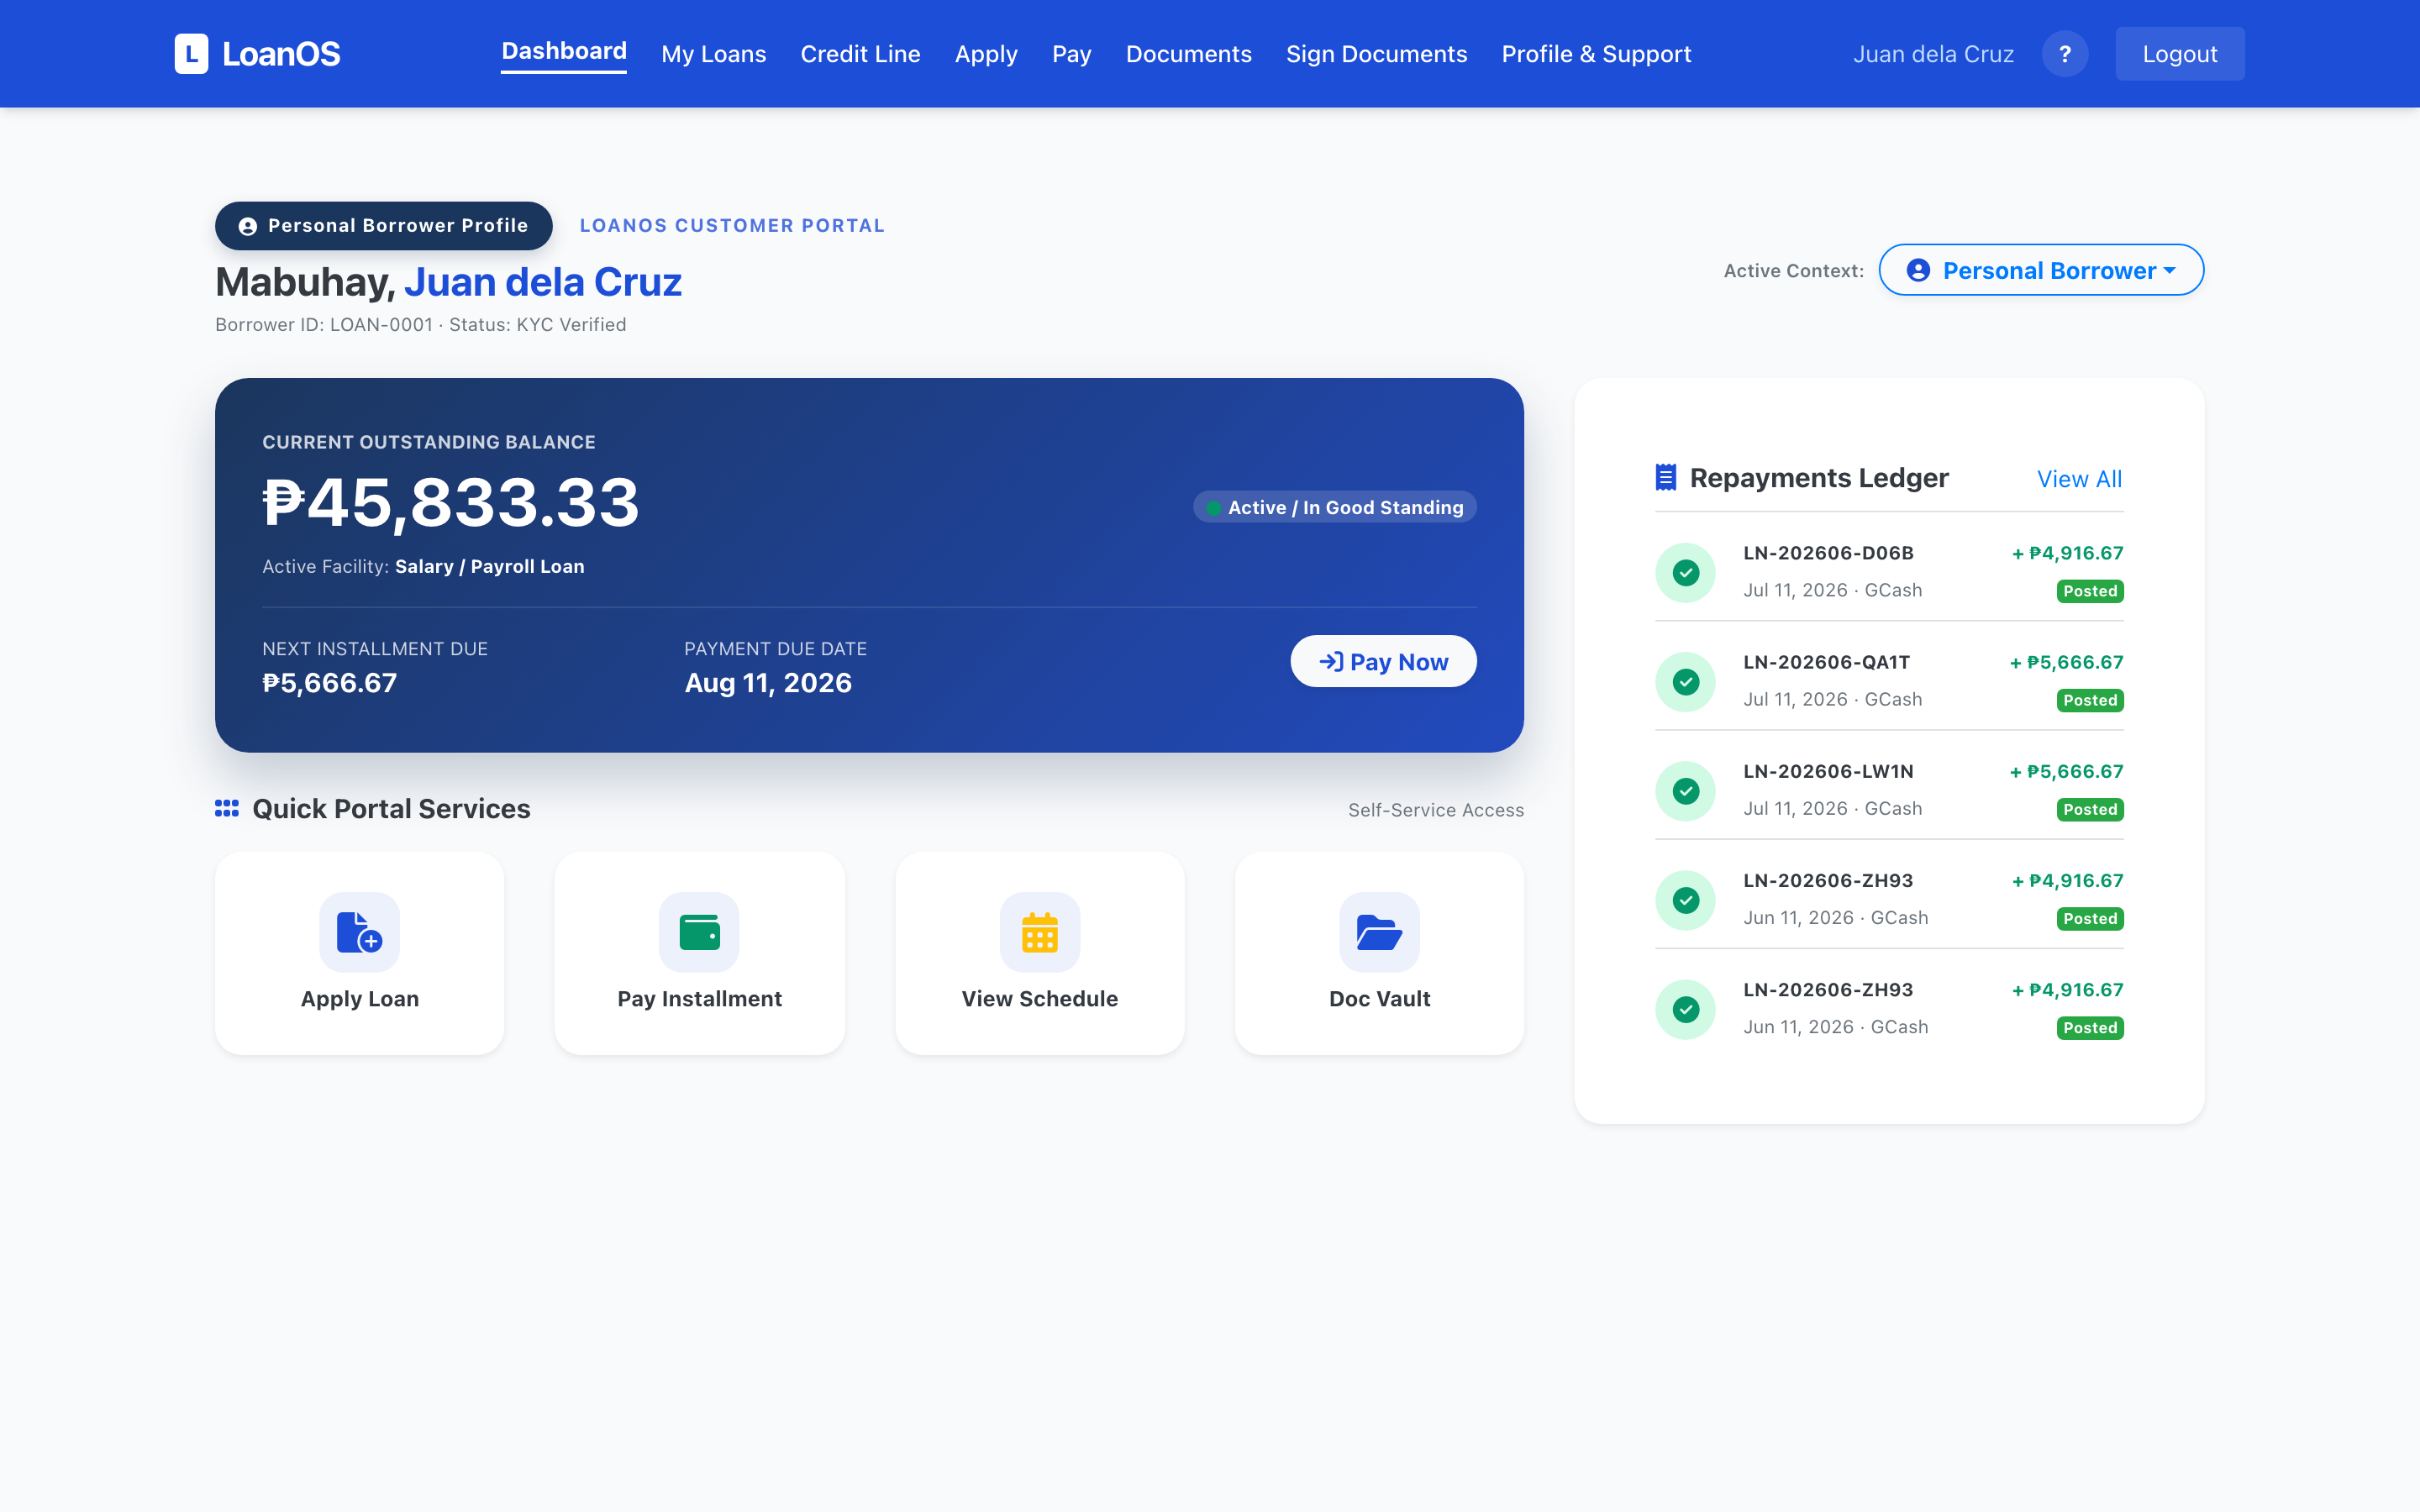Viewport: 2420px width, 1512px height.
Task: Click the Mabuhay, Juan dela Cruz heading
Action: 449,282
